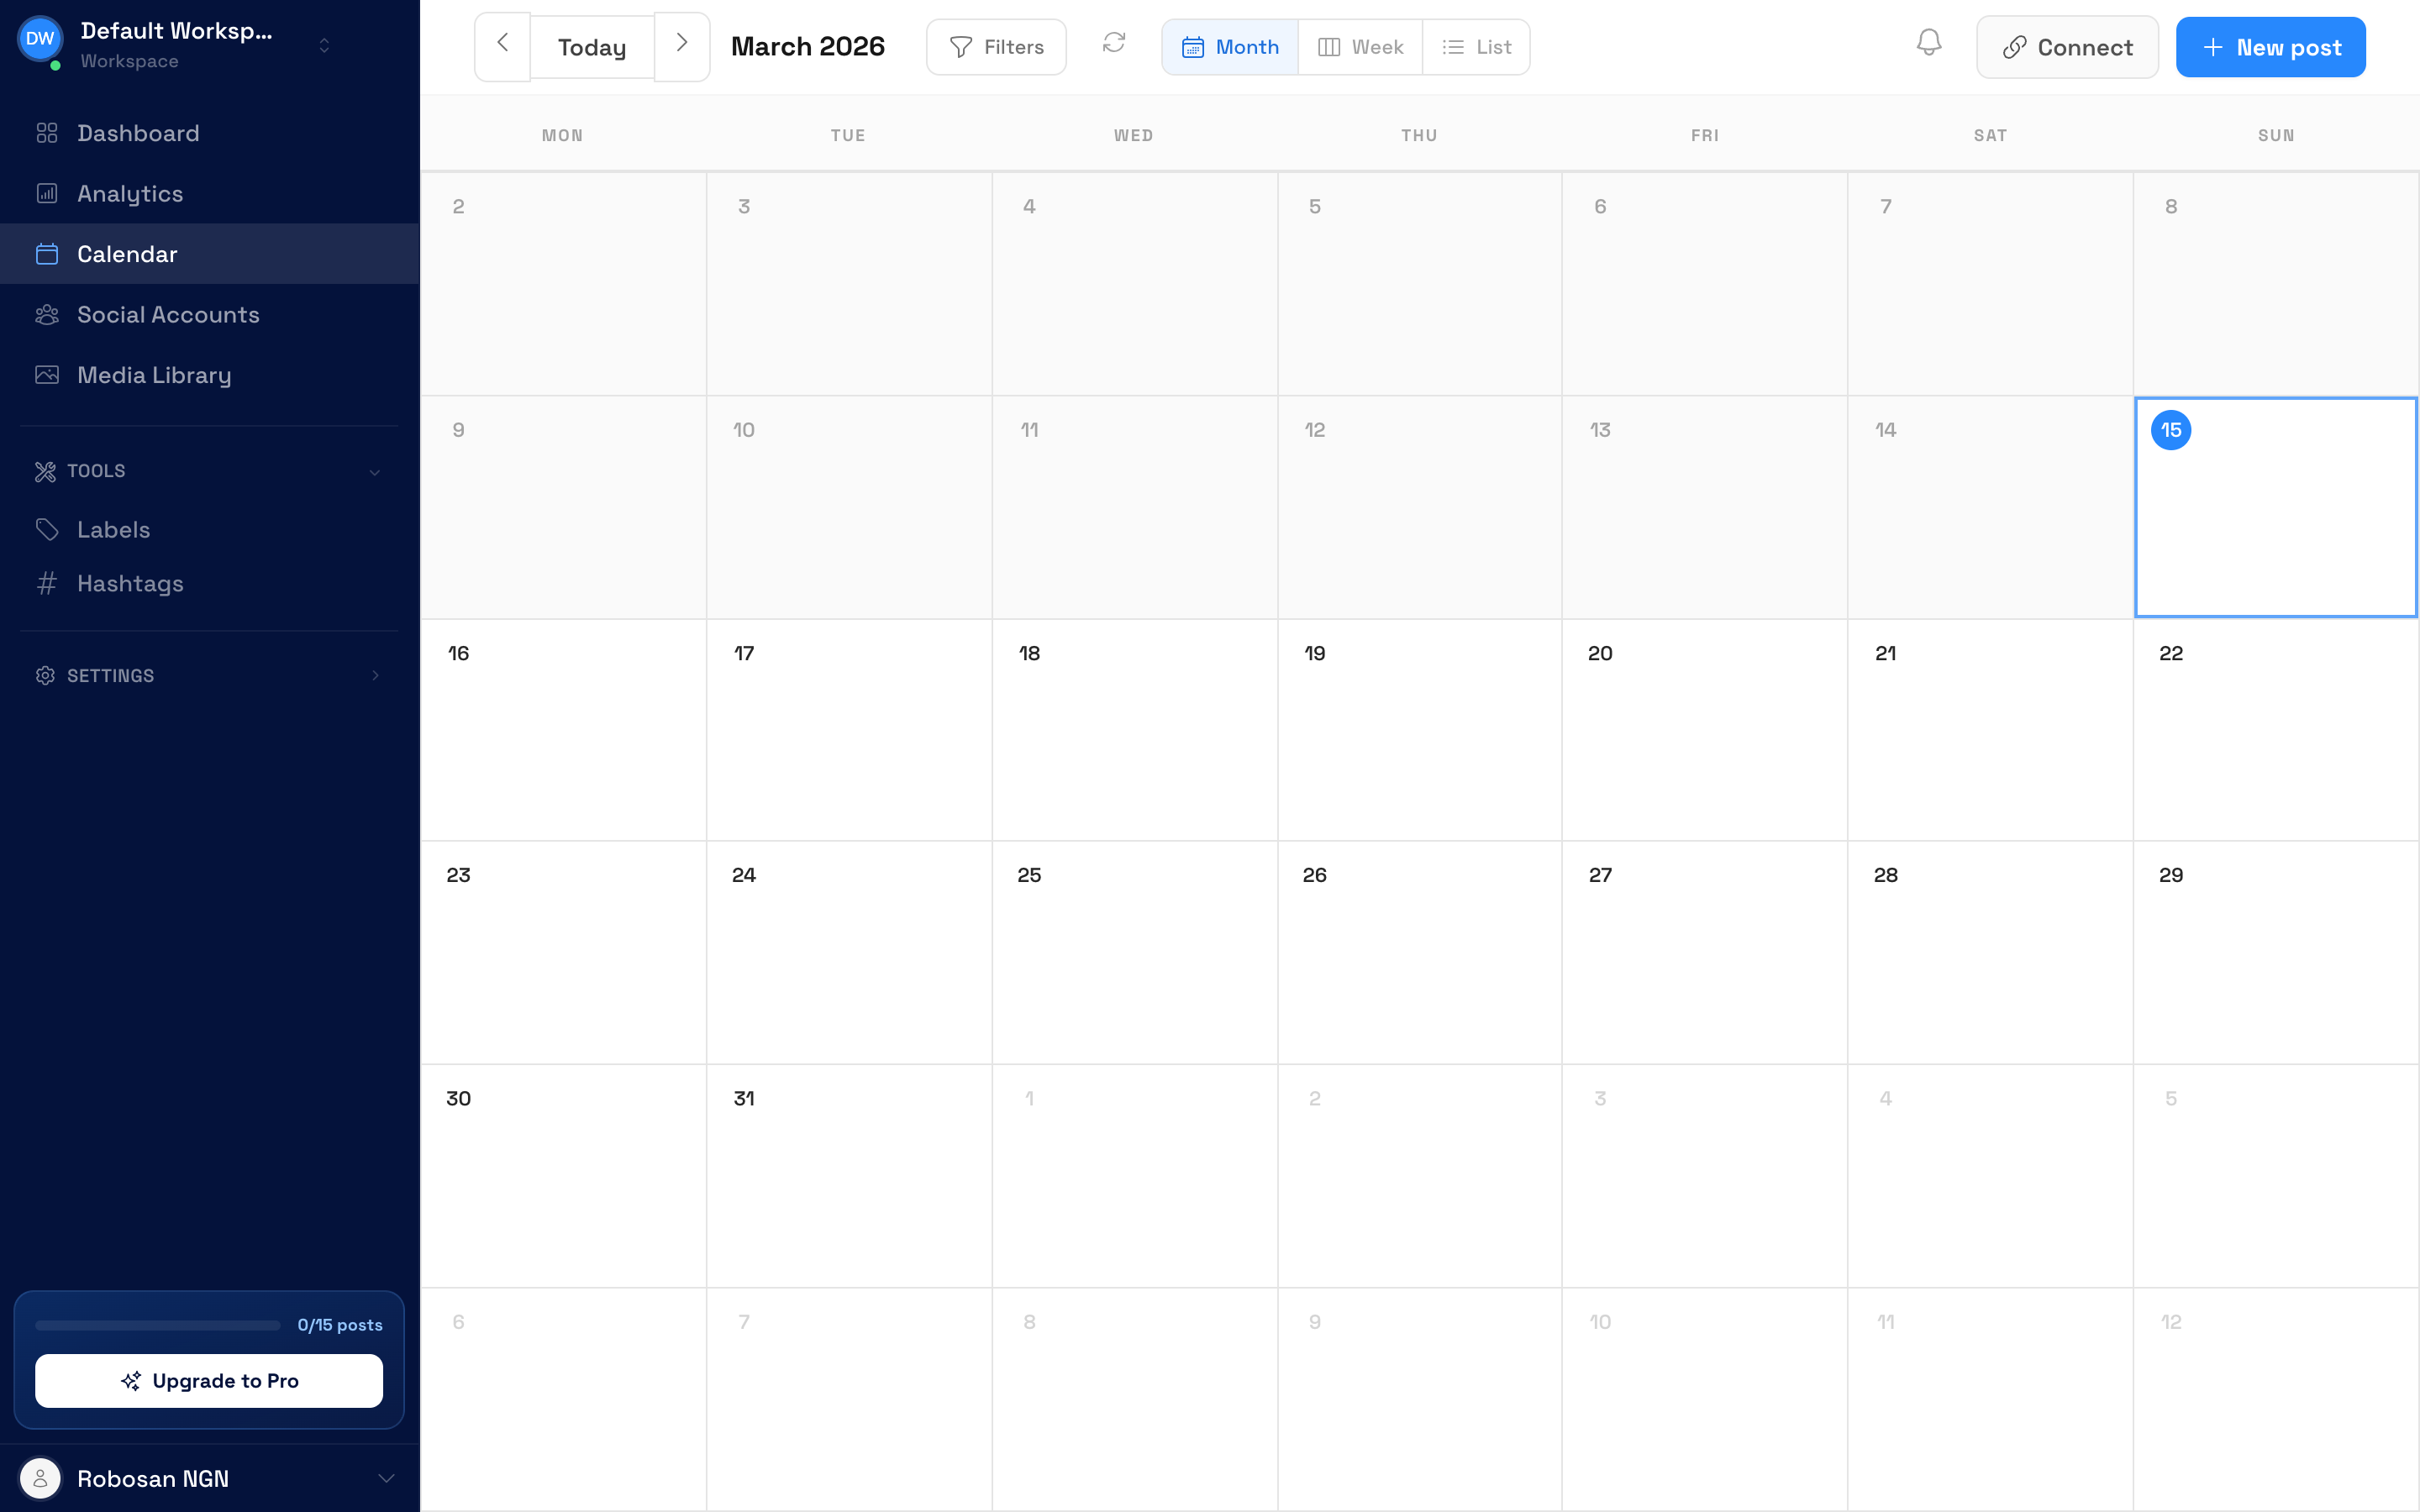Expand the Robosan NGN account menu
The image size is (2420, 1512).
coord(386,1478)
